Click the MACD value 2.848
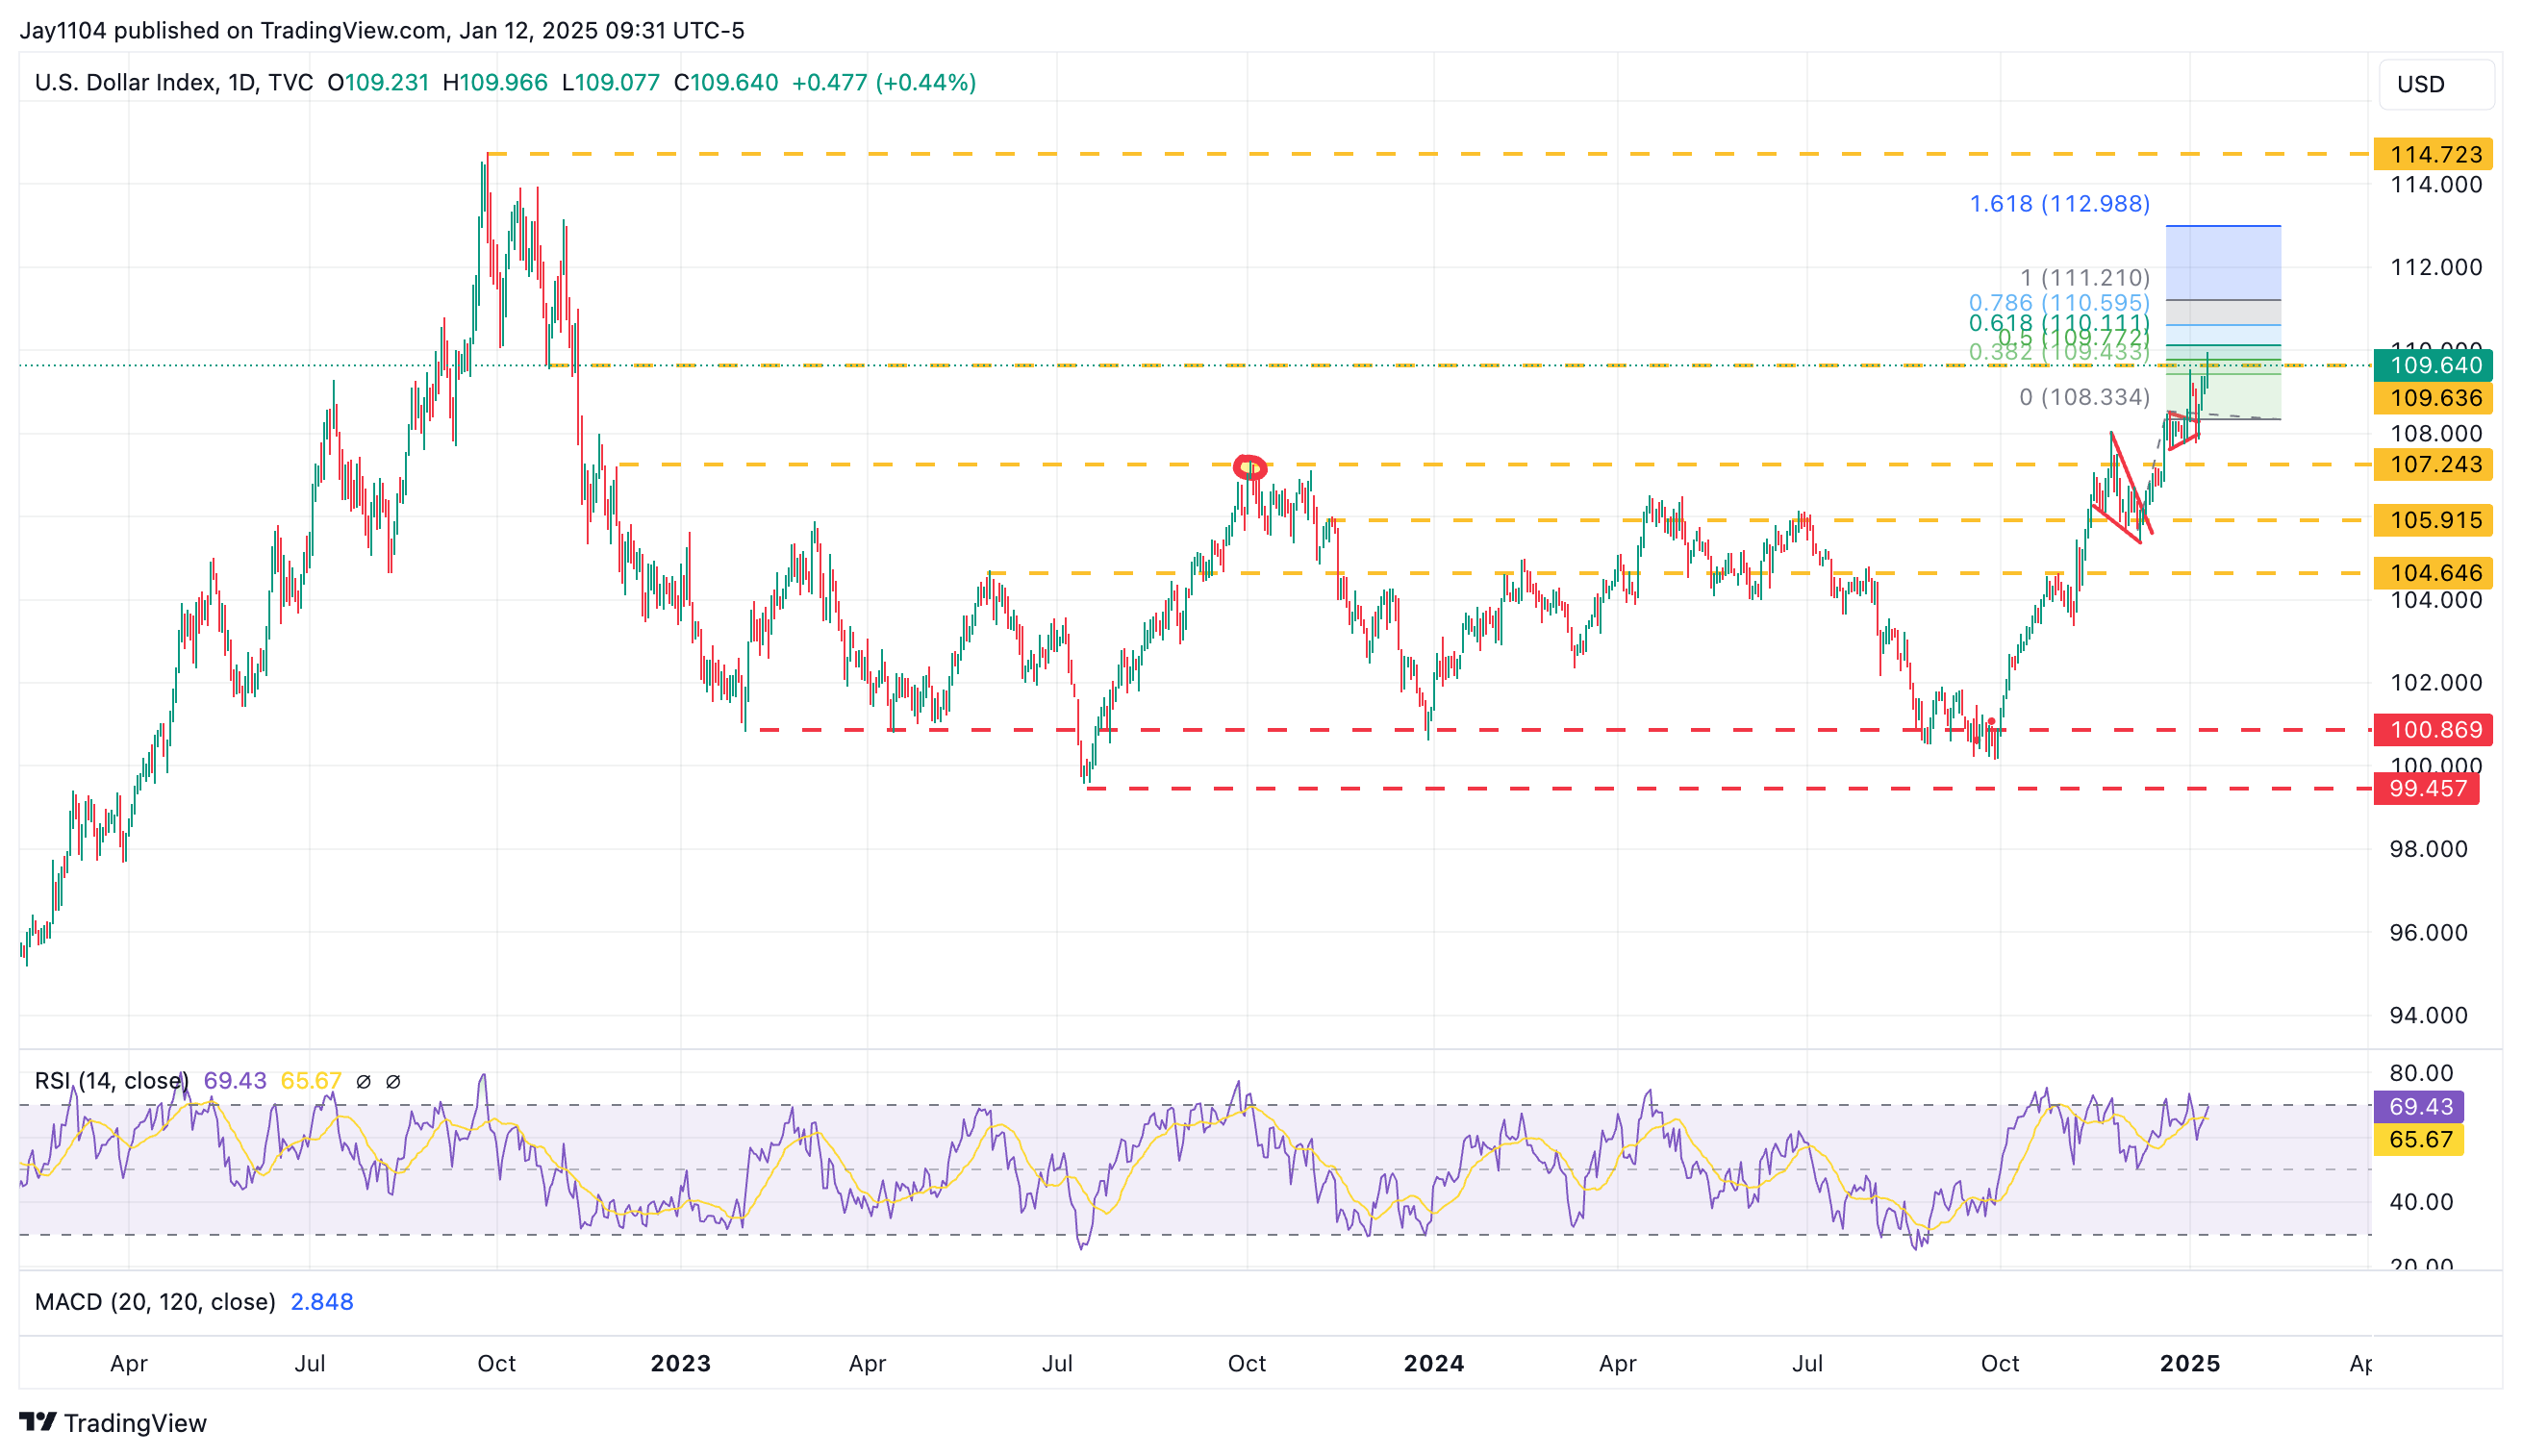 click(321, 1302)
